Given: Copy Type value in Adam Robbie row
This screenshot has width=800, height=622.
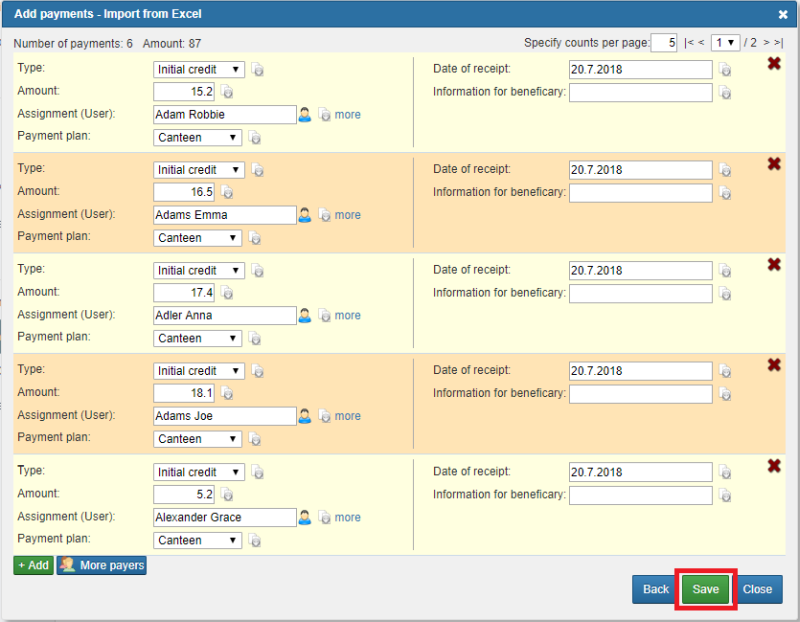Looking at the screenshot, I should point(258,69).
